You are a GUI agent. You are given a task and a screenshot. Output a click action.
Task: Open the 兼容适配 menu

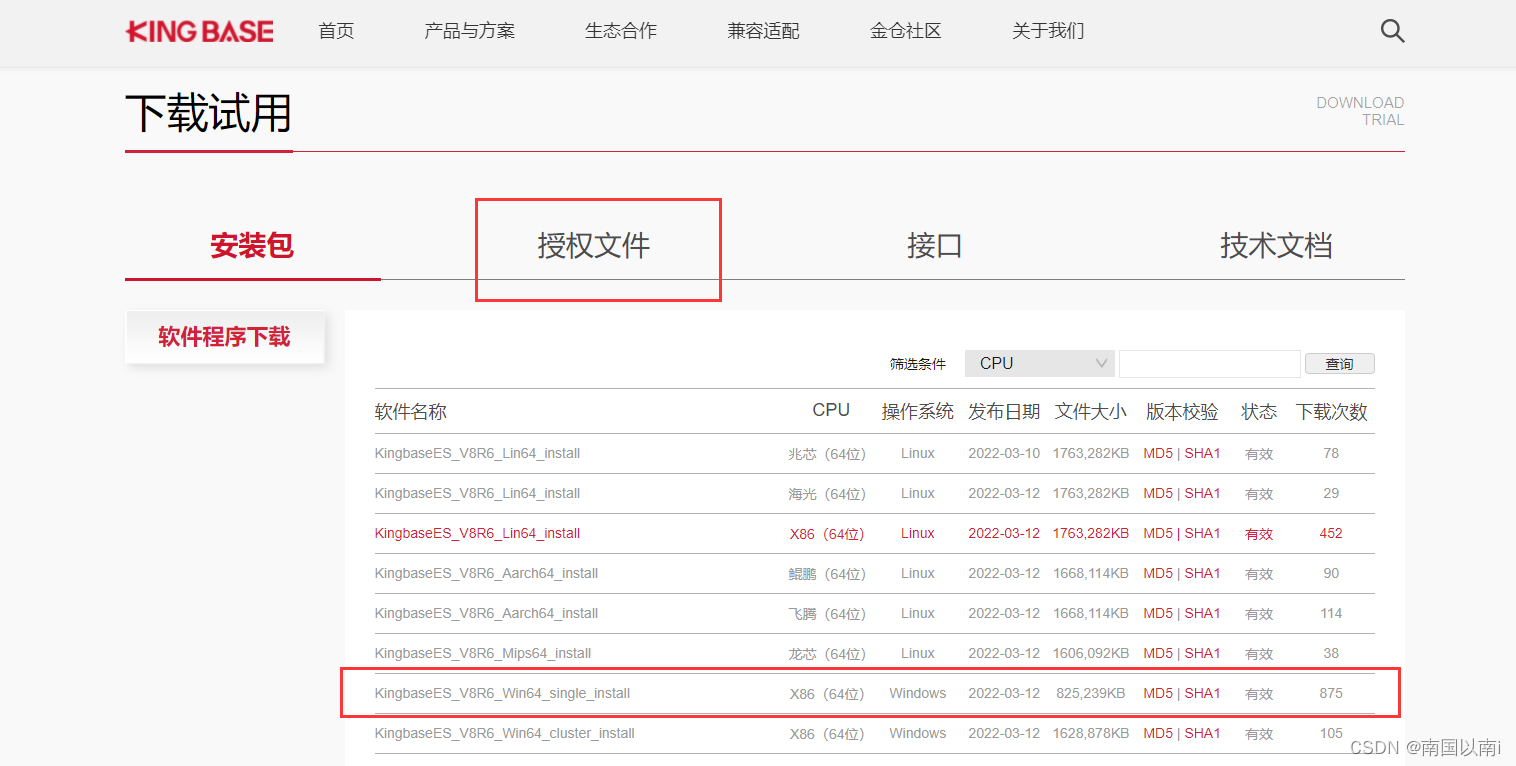pyautogui.click(x=764, y=31)
